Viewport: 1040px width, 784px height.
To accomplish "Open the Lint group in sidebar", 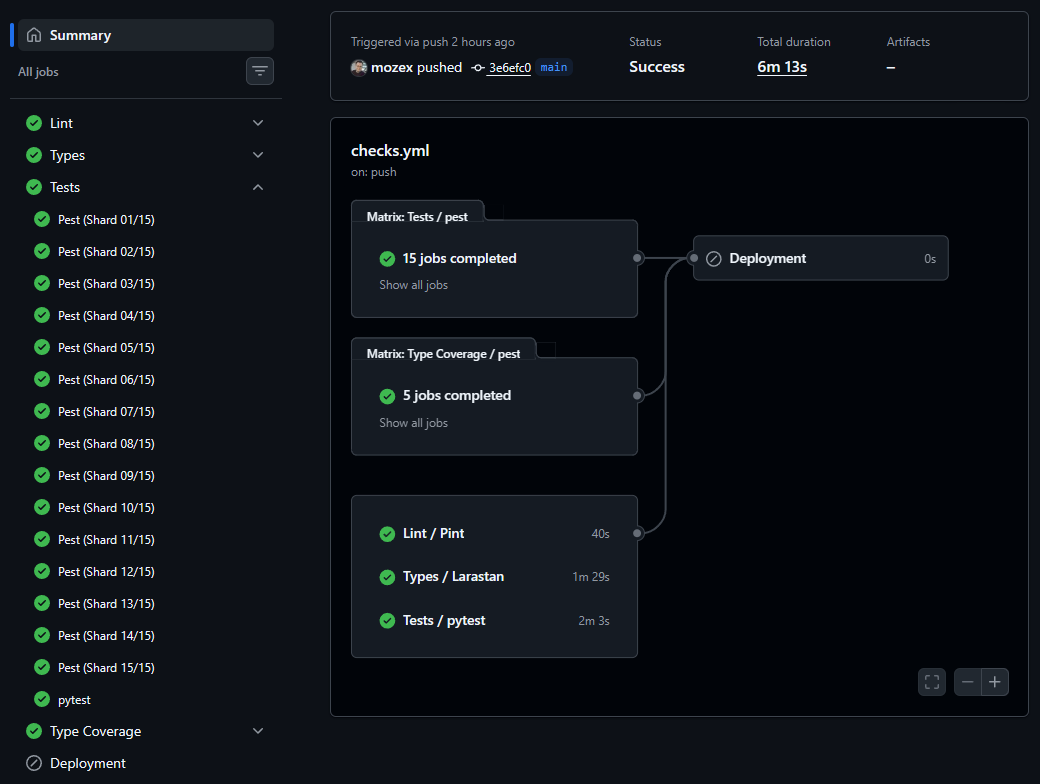I will point(61,123).
